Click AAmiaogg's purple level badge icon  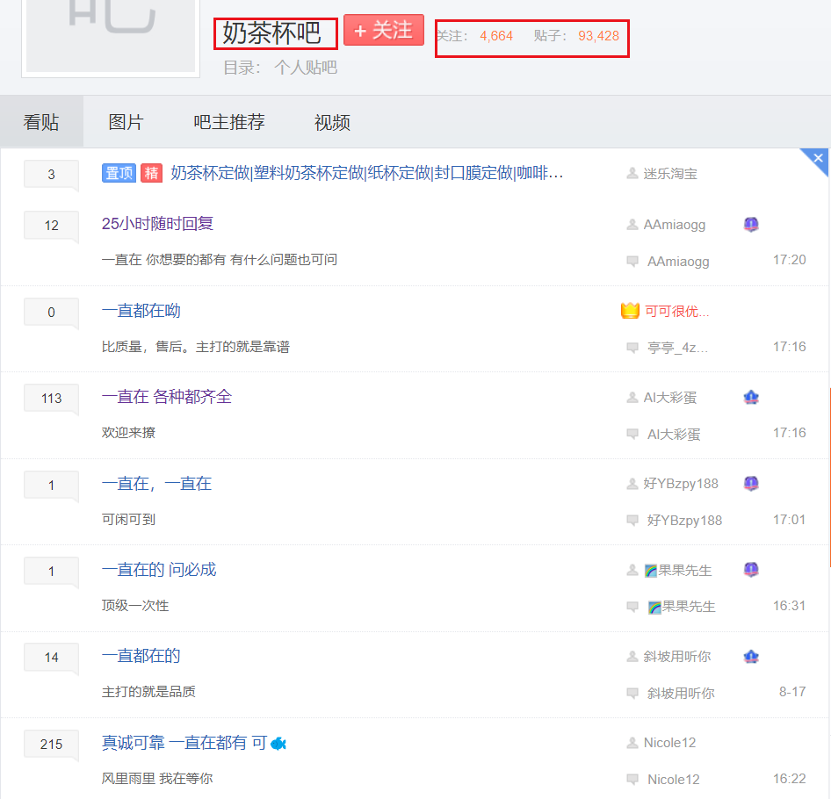click(751, 225)
